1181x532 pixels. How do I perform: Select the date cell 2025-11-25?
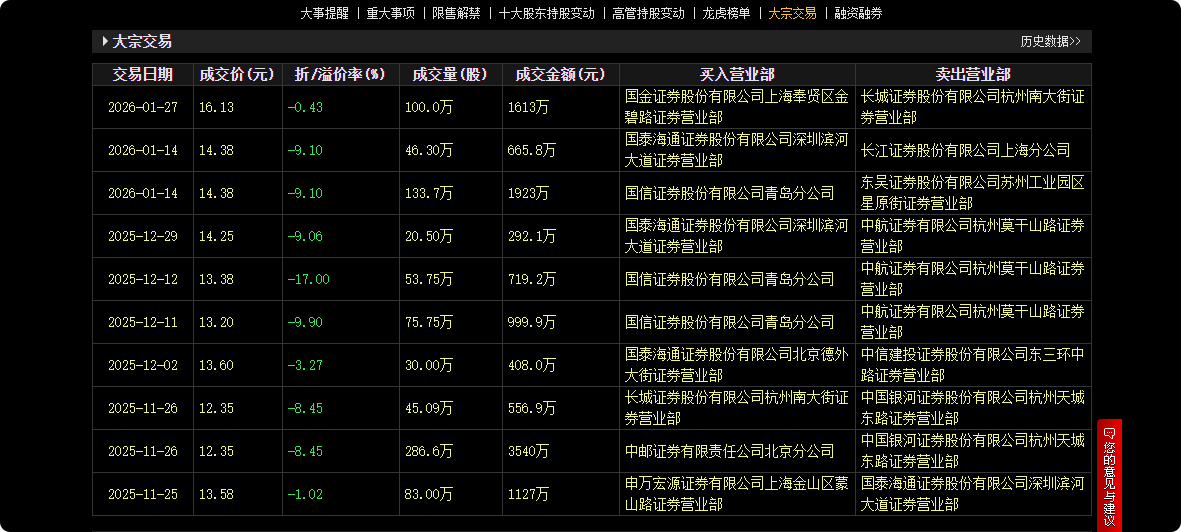point(142,494)
